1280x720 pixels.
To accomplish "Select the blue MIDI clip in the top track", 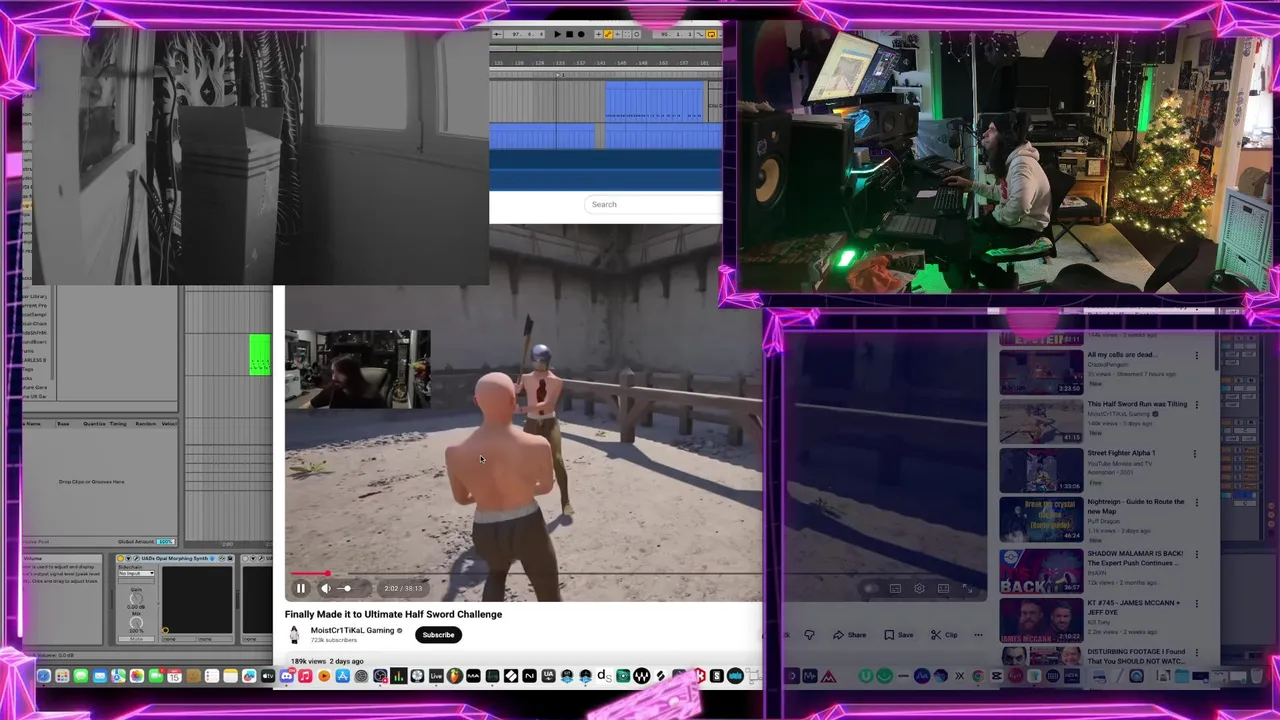I will pyautogui.click(x=655, y=101).
